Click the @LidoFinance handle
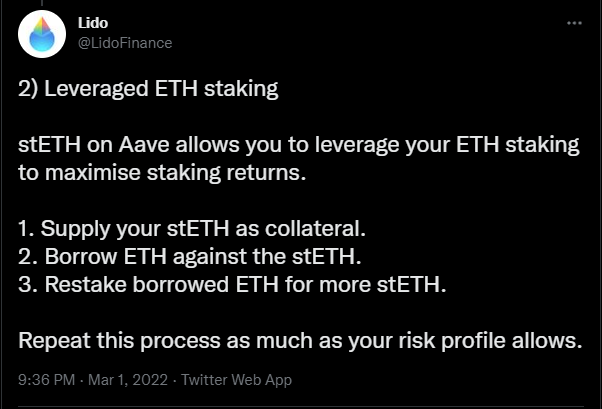602x409 pixels. point(123,42)
